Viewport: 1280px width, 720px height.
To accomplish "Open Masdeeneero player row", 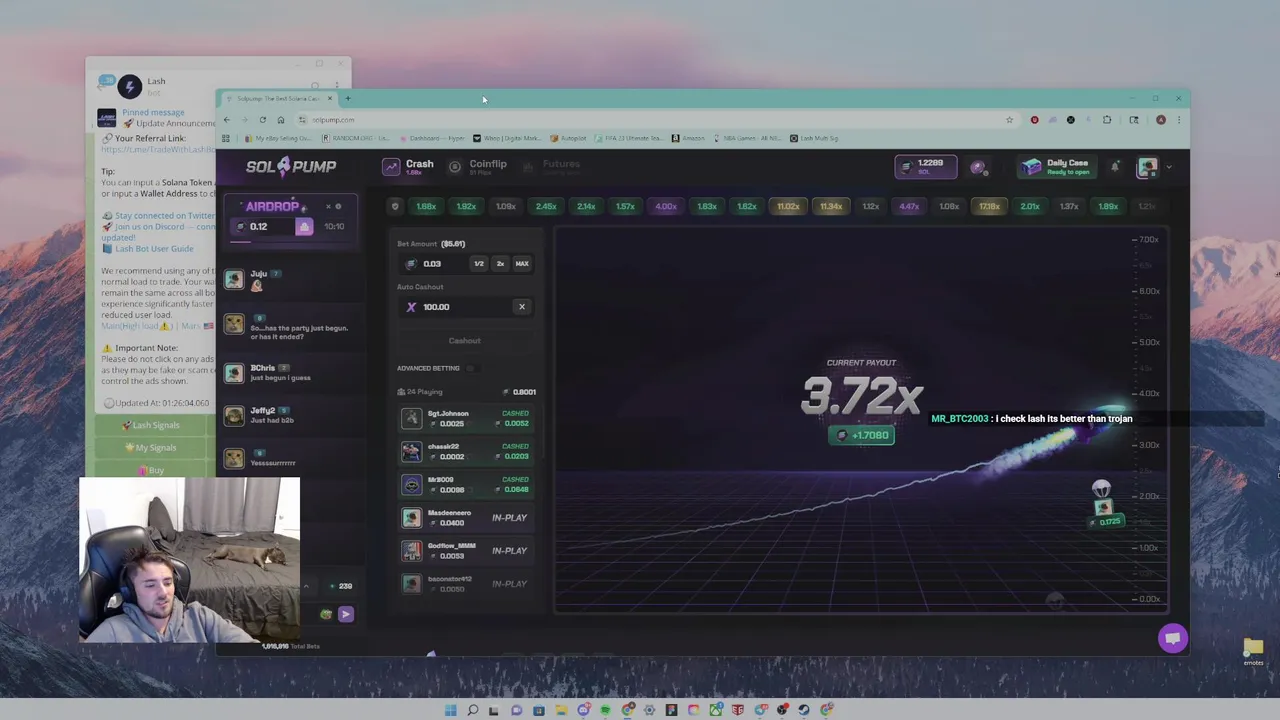I will [468, 517].
